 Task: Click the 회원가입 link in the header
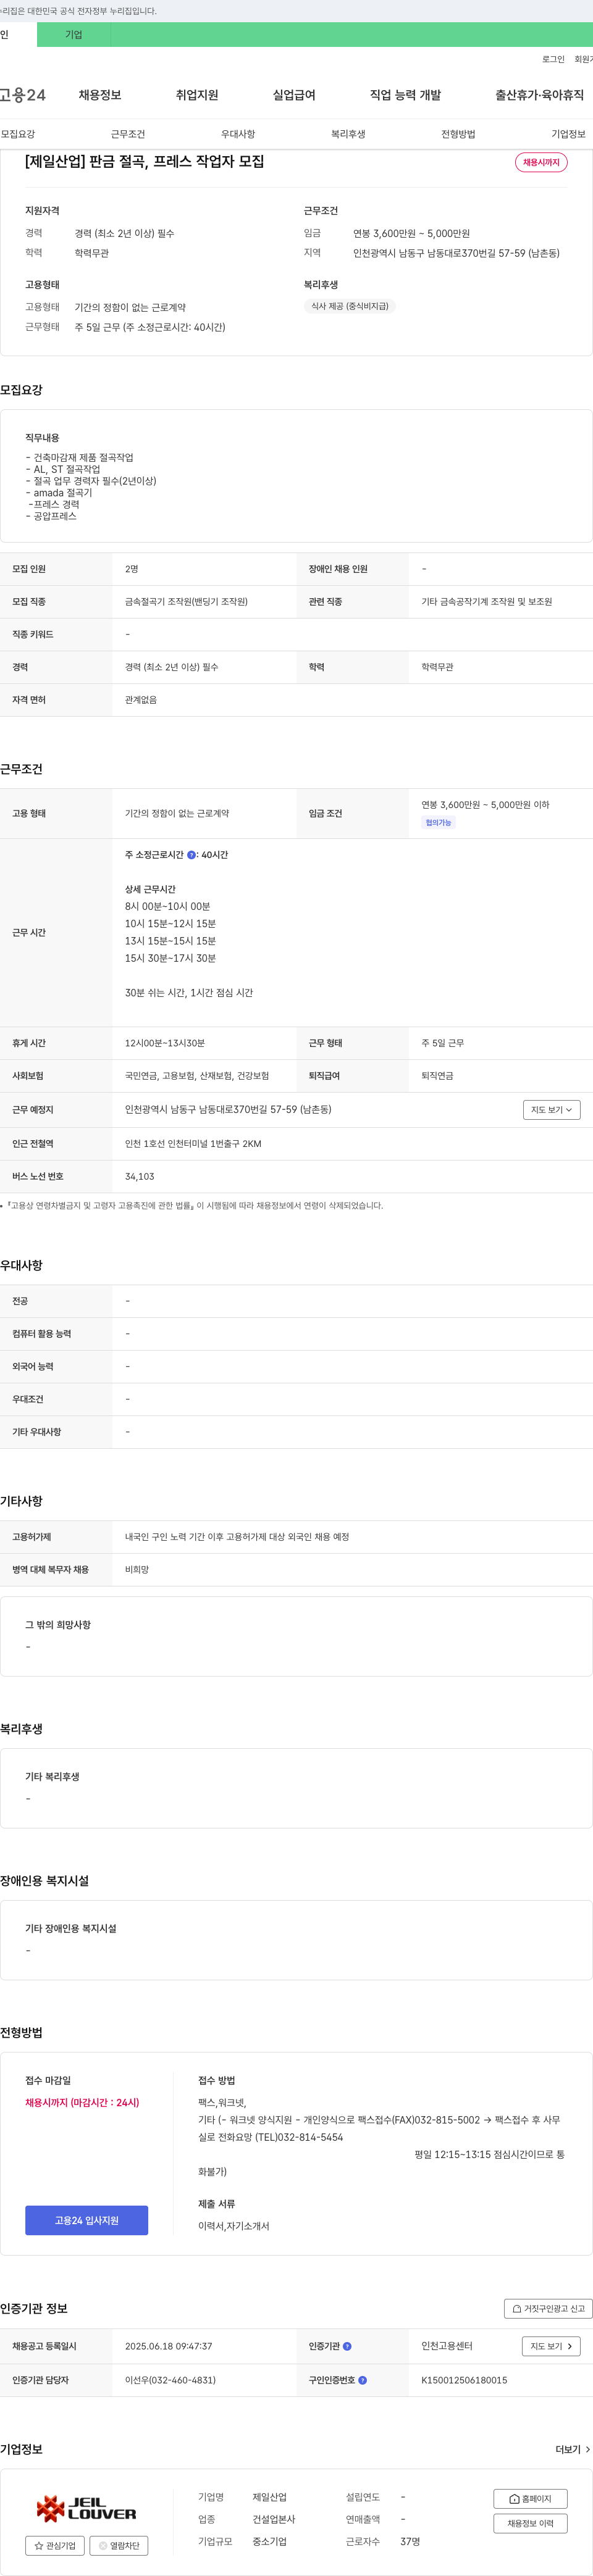tap(583, 59)
